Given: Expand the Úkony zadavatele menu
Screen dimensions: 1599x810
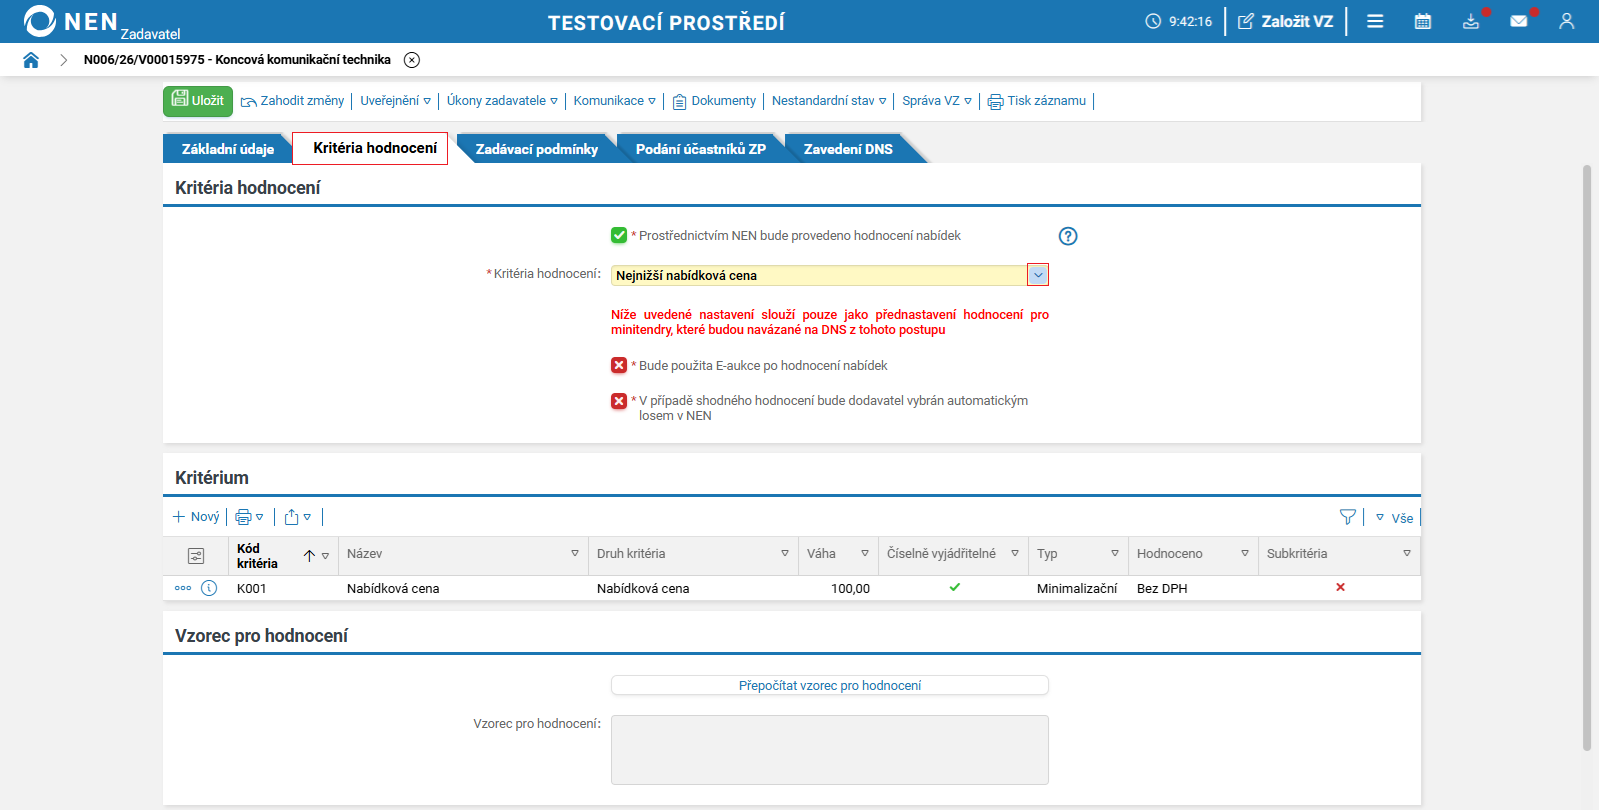Looking at the screenshot, I should (502, 101).
